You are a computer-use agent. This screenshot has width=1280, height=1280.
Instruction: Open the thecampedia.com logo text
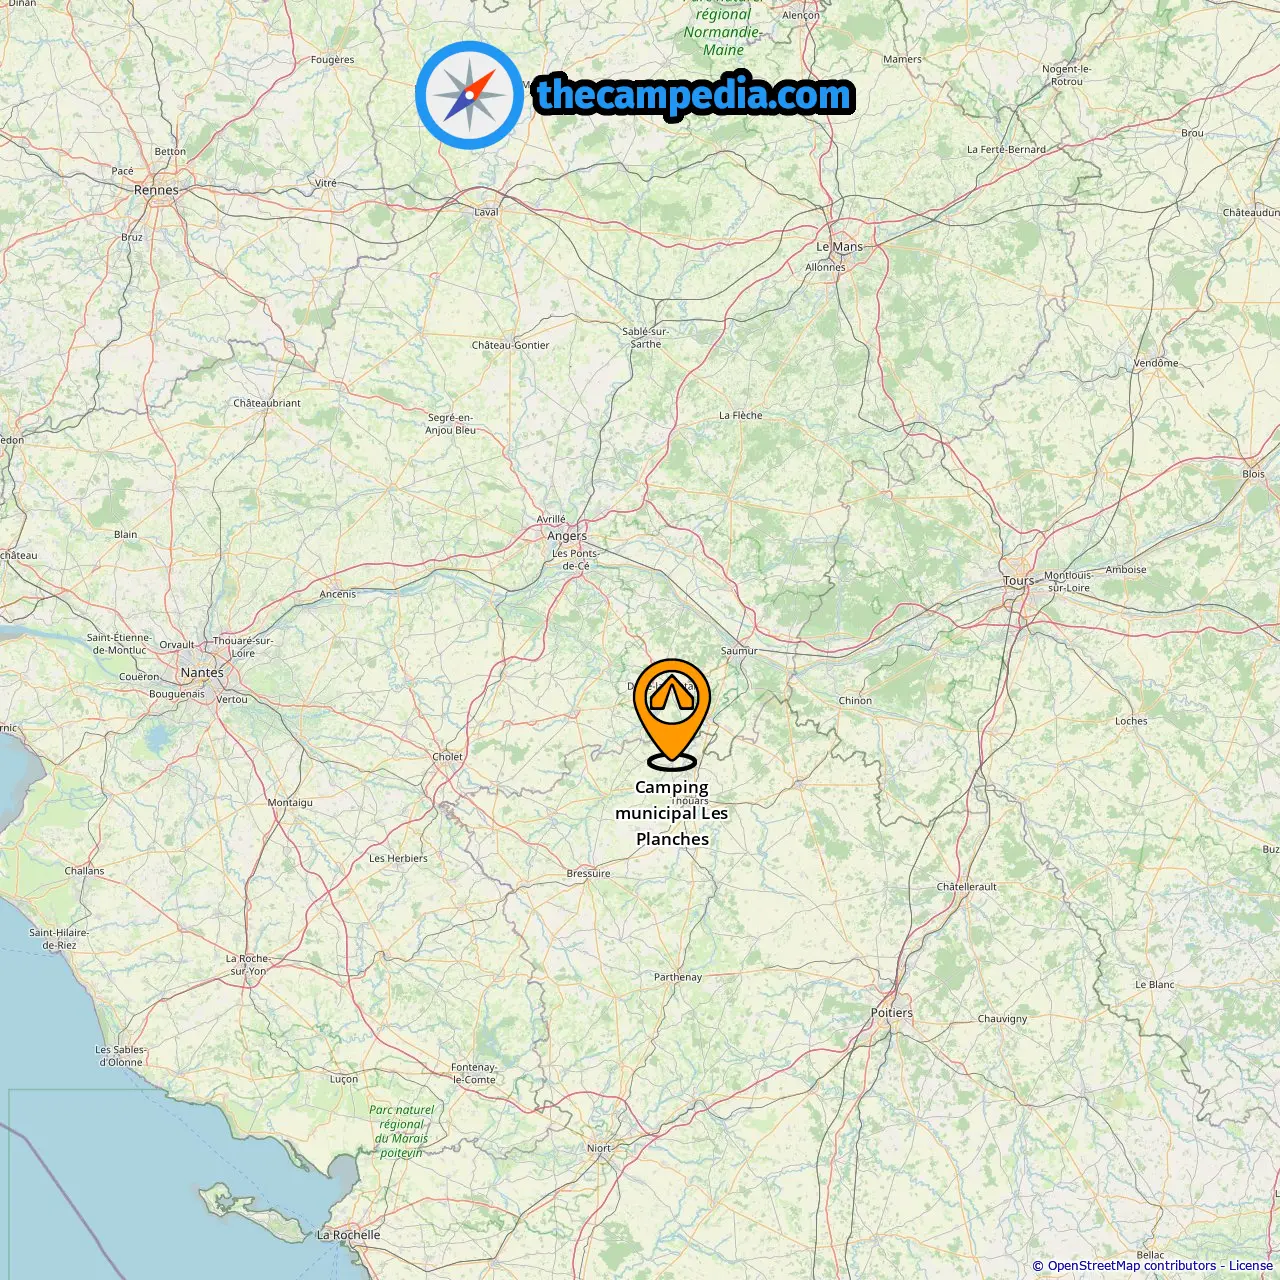coord(694,96)
